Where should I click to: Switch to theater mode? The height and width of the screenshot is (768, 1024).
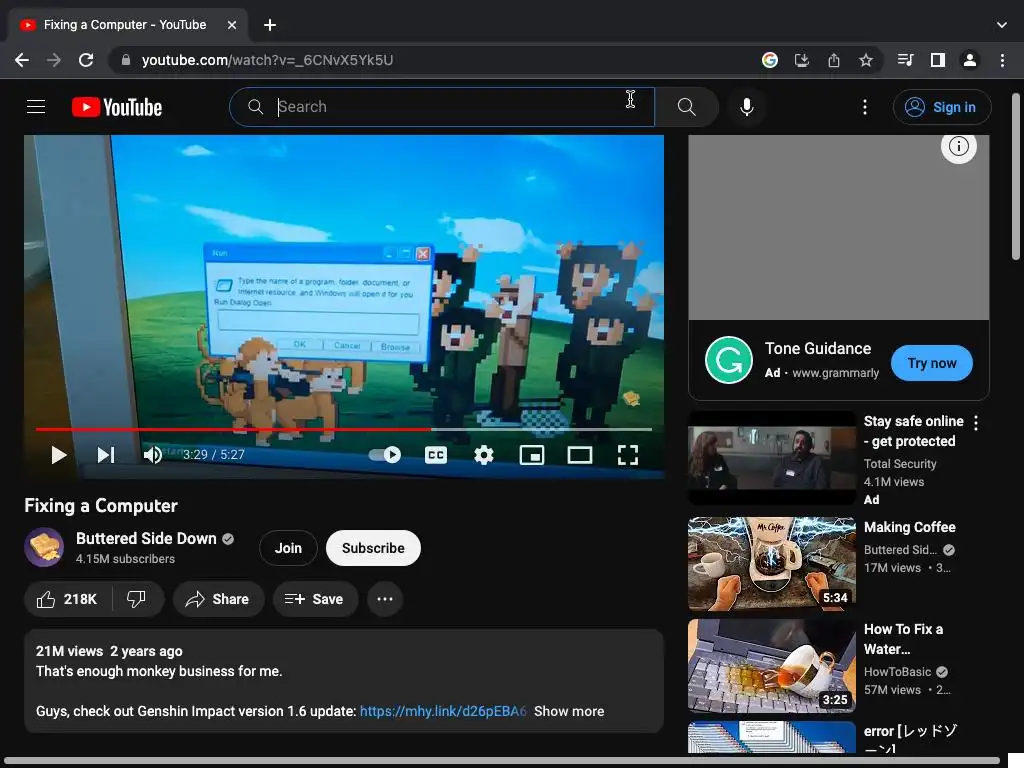pos(579,455)
